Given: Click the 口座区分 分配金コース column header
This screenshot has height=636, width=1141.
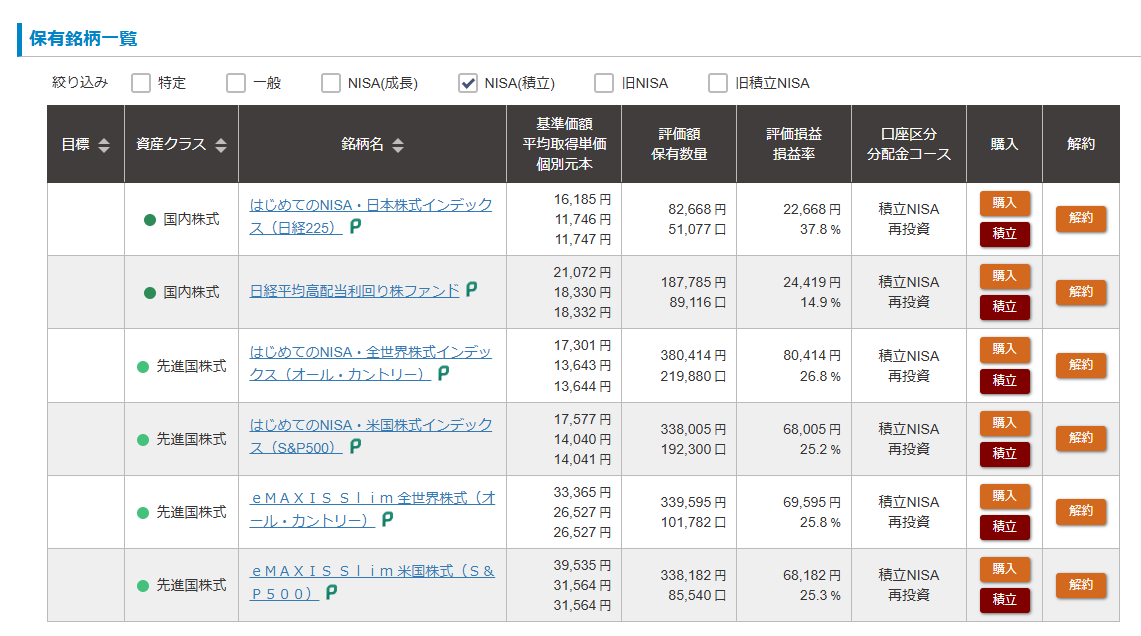Looking at the screenshot, I should pyautogui.click(x=909, y=144).
